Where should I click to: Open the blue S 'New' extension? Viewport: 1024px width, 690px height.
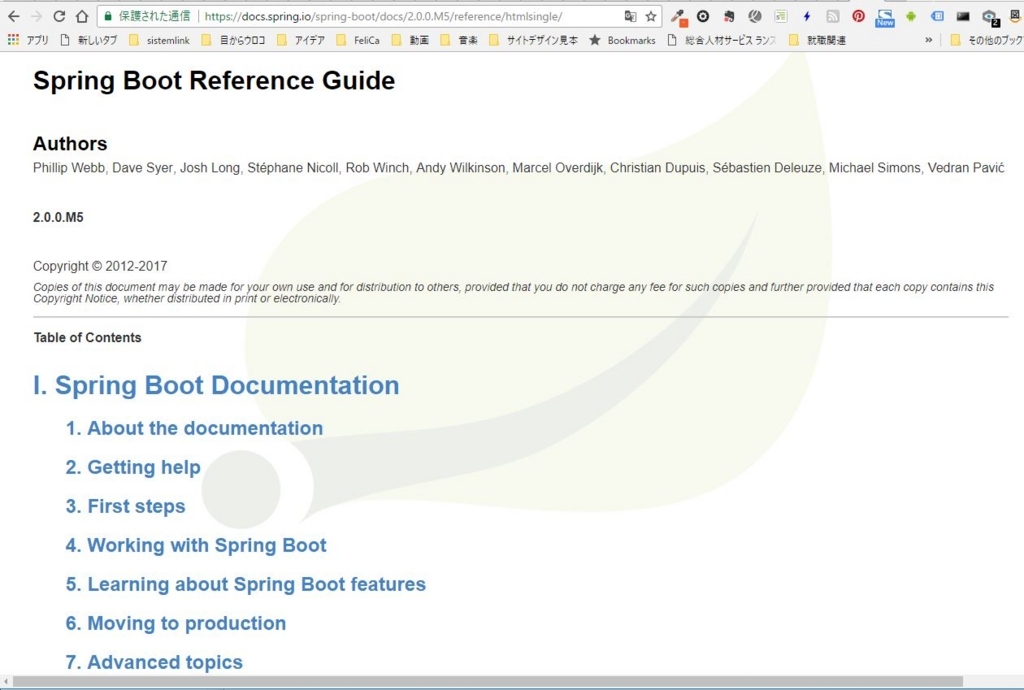885,17
